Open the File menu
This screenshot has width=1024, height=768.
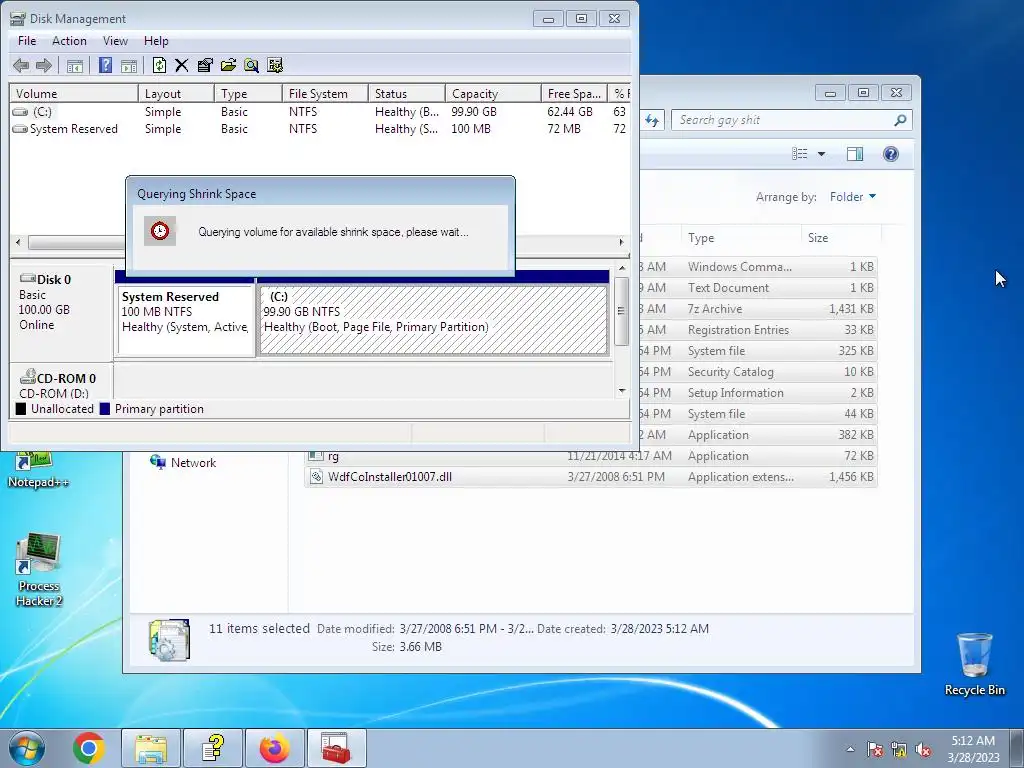tap(27, 40)
